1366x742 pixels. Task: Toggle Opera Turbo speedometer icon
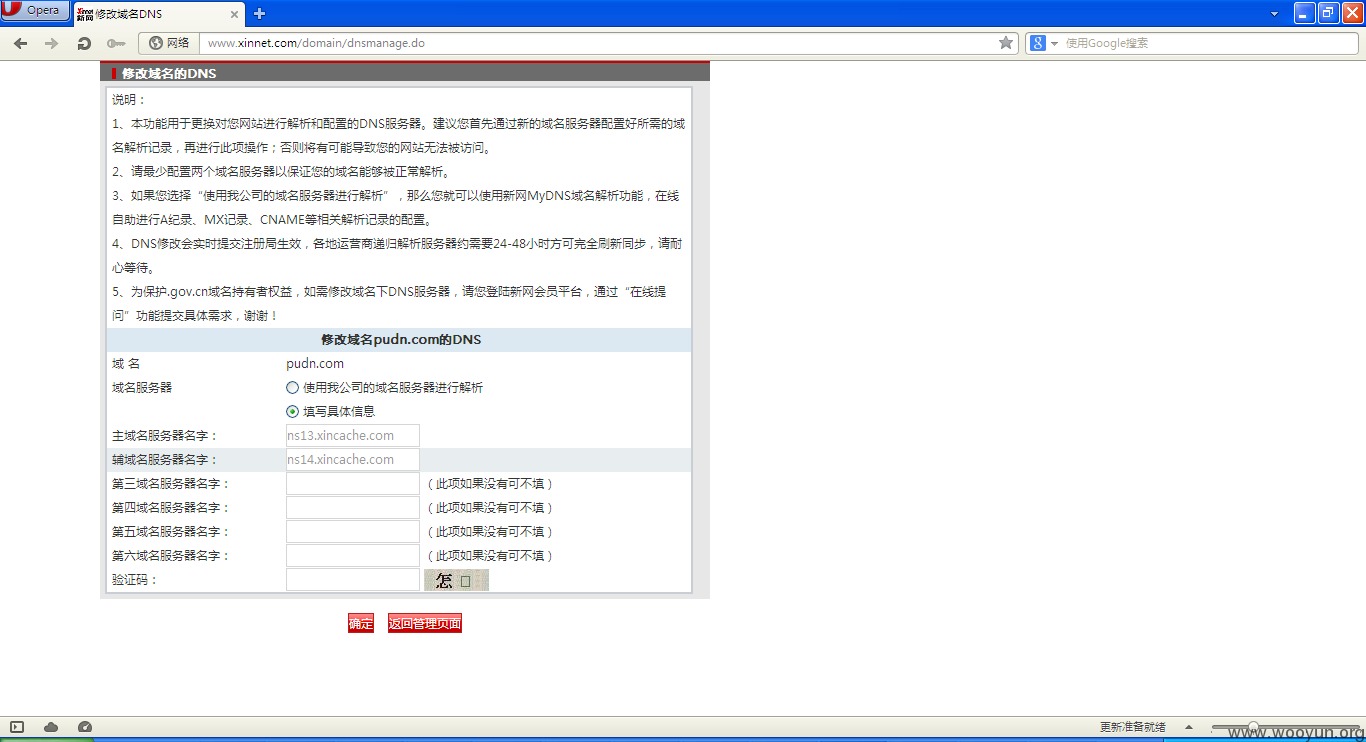(85, 727)
